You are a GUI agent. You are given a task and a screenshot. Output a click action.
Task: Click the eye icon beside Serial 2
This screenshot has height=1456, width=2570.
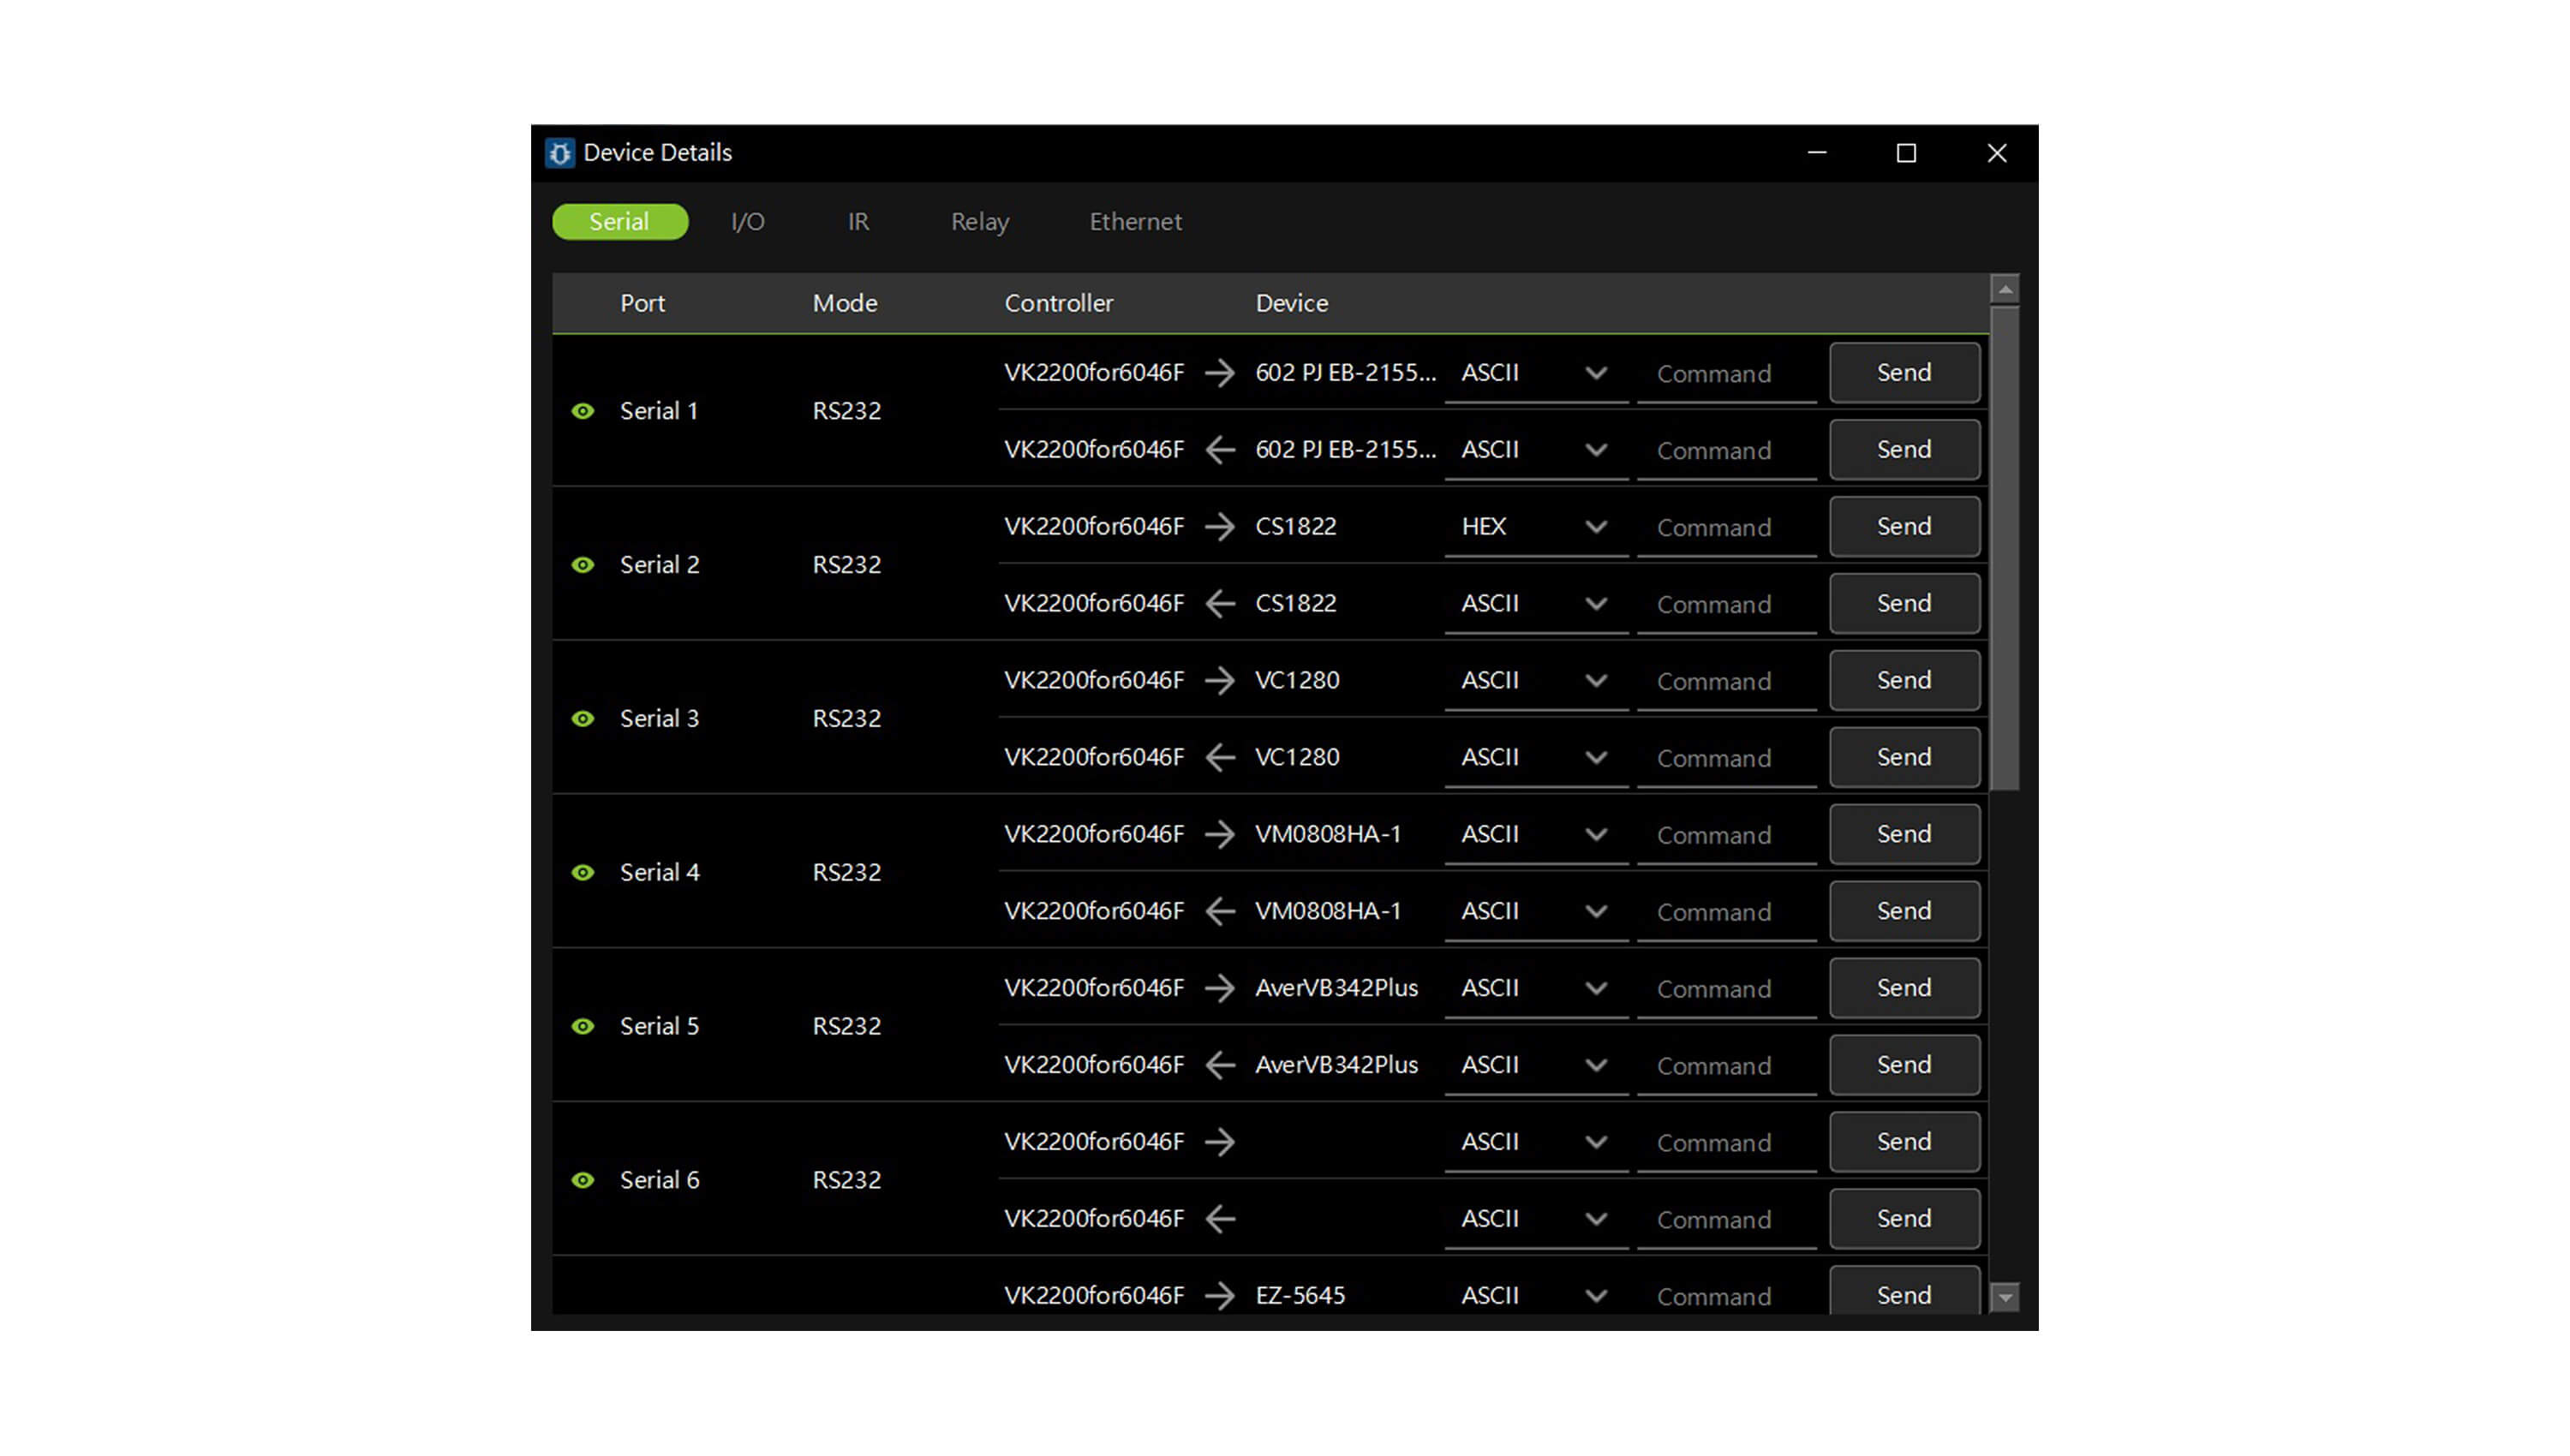583,565
